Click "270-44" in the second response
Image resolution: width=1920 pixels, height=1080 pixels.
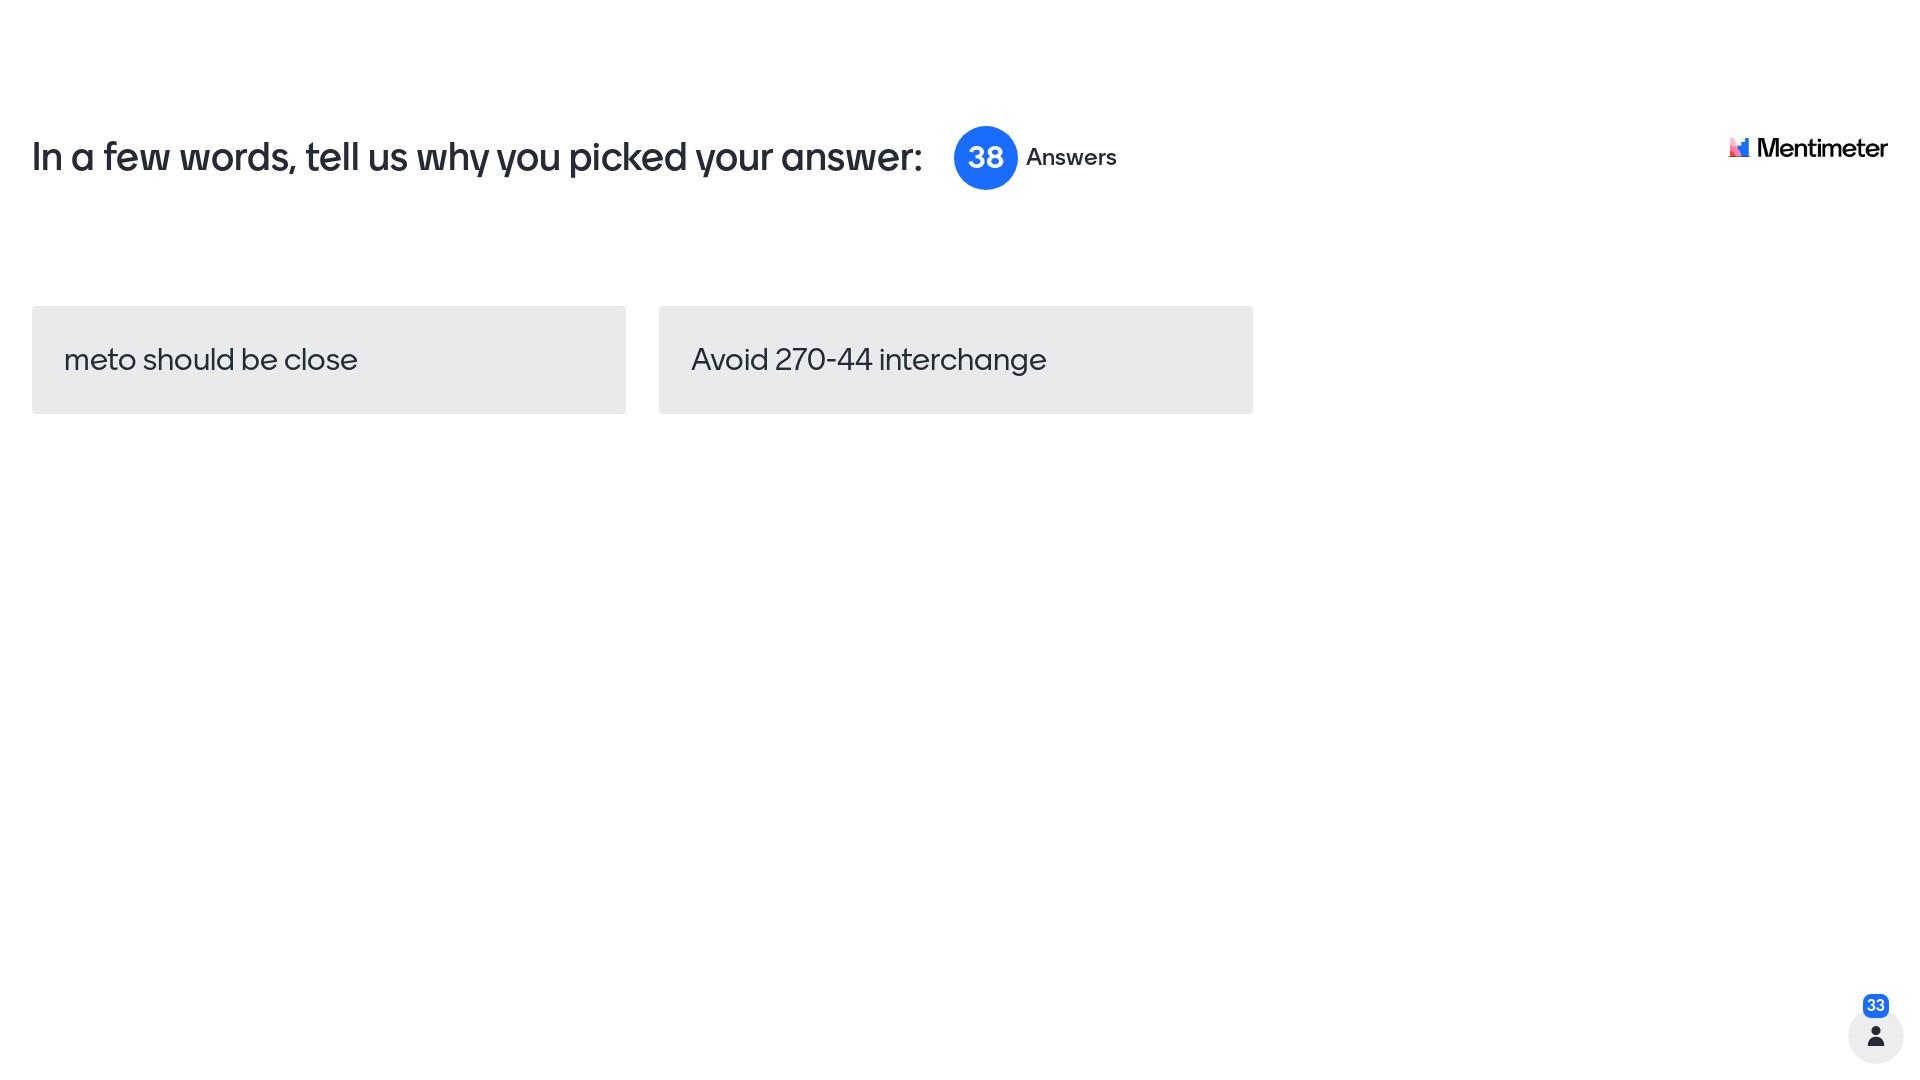(x=823, y=360)
